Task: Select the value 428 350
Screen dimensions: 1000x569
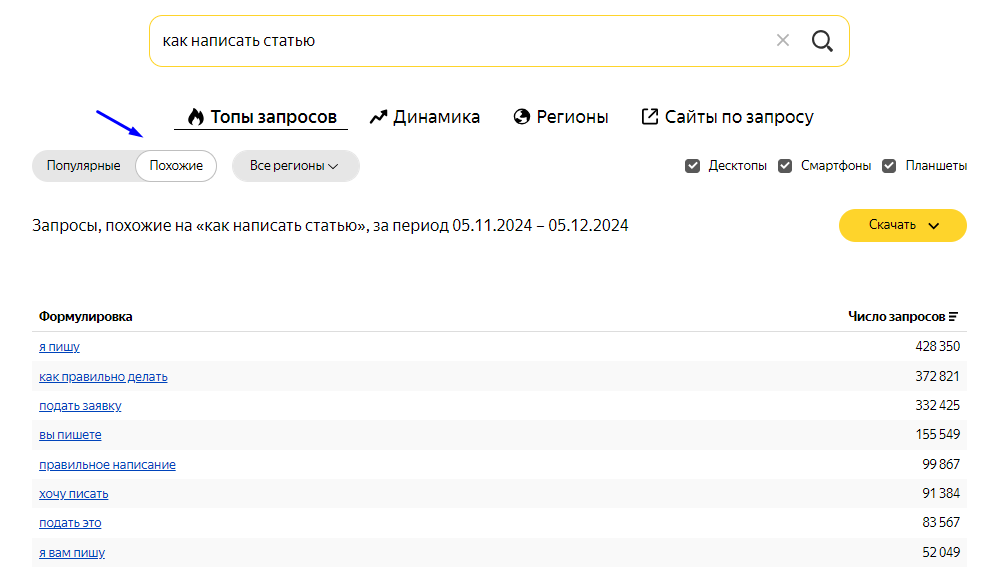Action: point(938,346)
